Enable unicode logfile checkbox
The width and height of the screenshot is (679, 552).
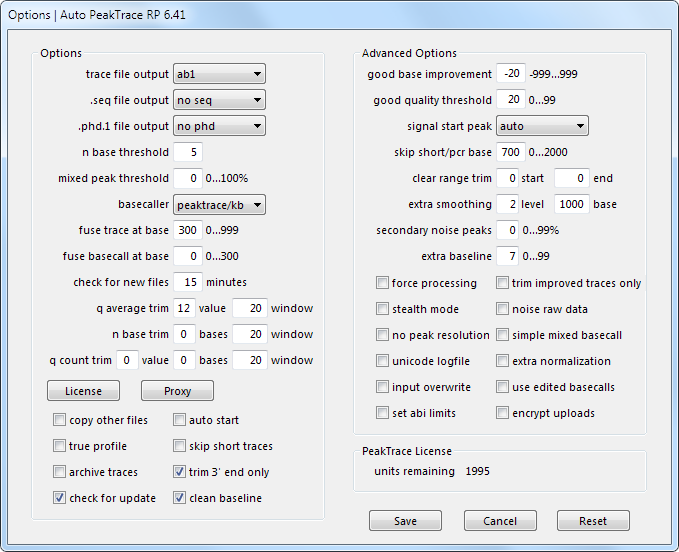point(382,361)
